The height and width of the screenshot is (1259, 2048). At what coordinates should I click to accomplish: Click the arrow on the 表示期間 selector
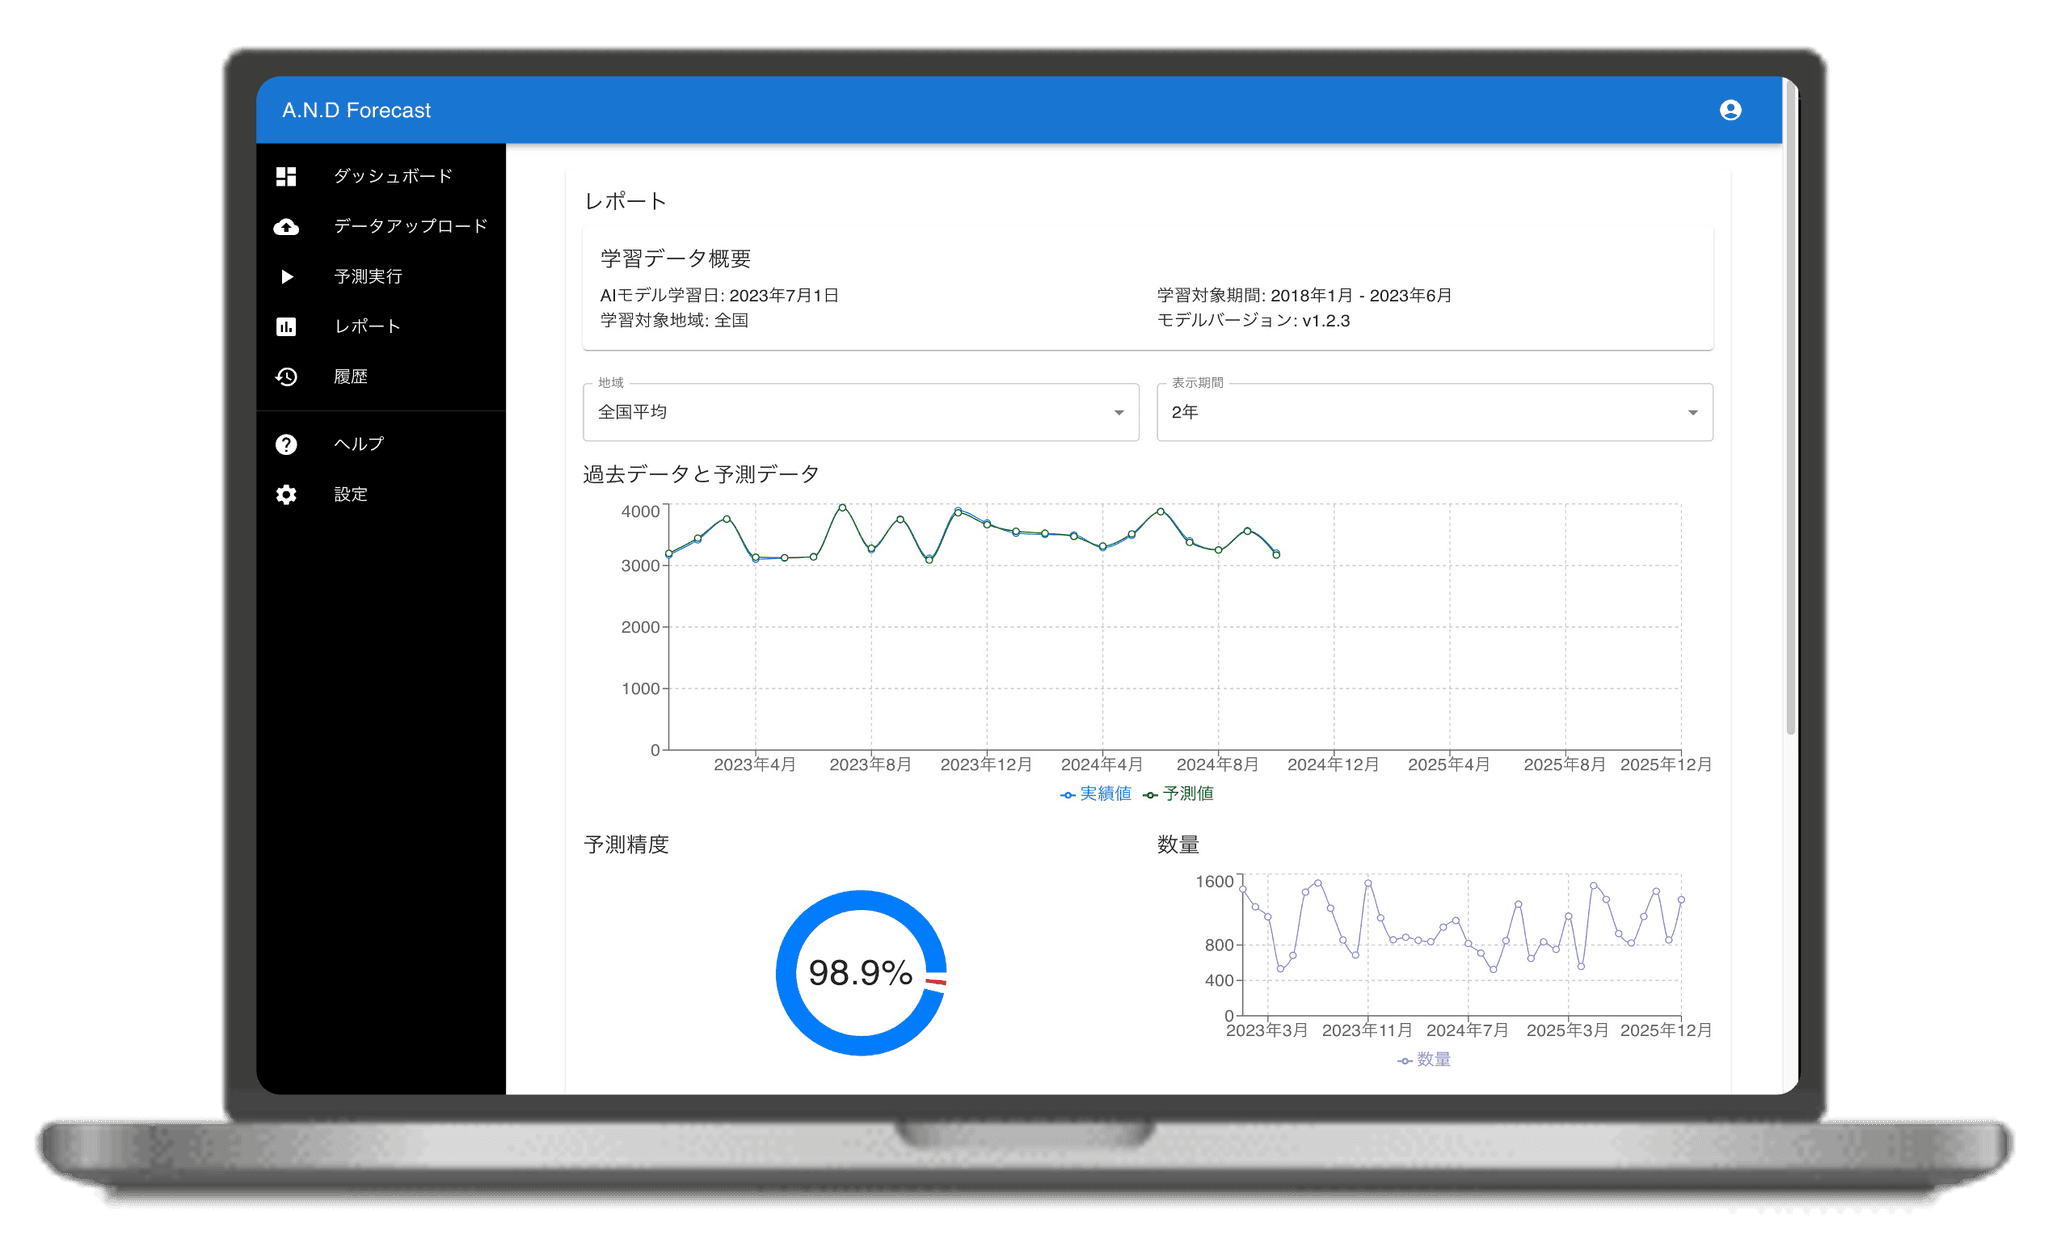click(x=1692, y=412)
